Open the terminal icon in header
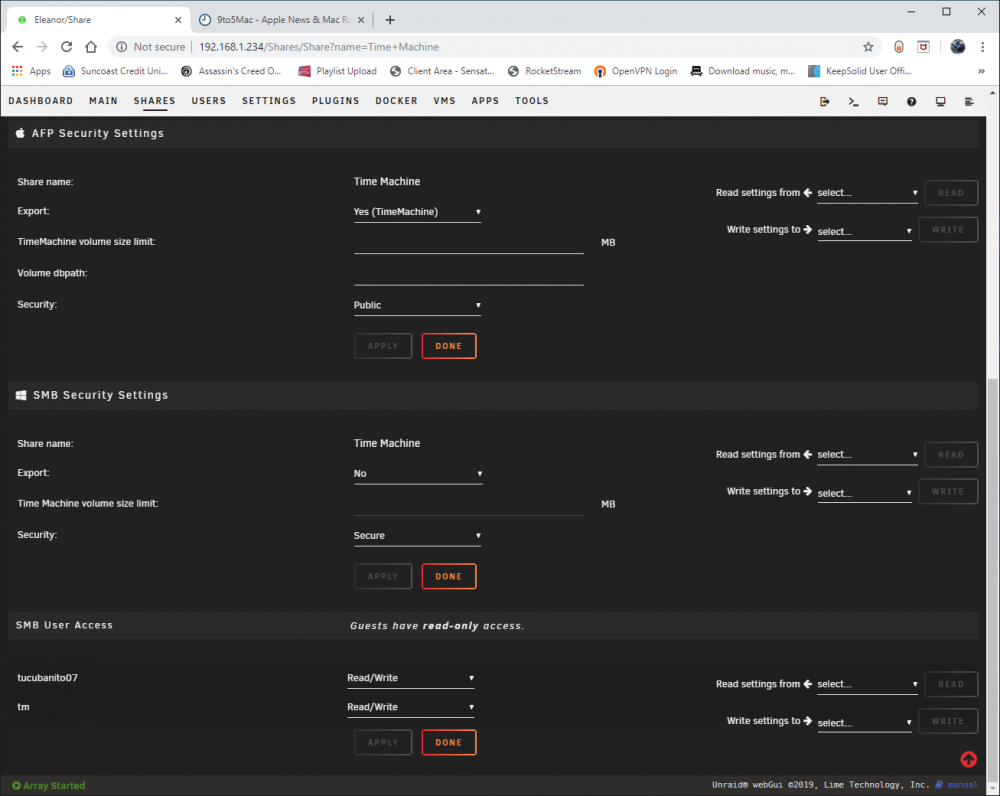Viewport: 1000px width, 796px height. (x=853, y=101)
